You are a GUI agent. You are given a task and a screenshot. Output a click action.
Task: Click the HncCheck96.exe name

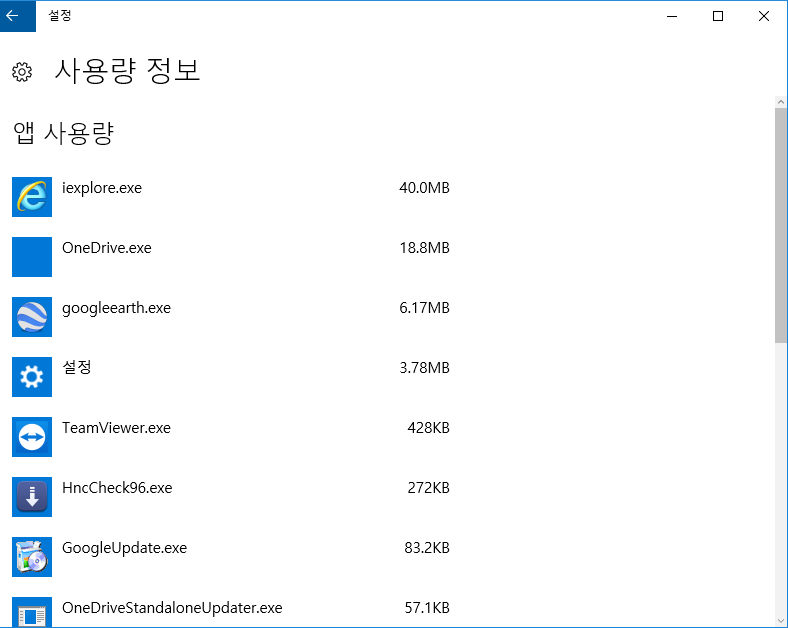(x=117, y=488)
